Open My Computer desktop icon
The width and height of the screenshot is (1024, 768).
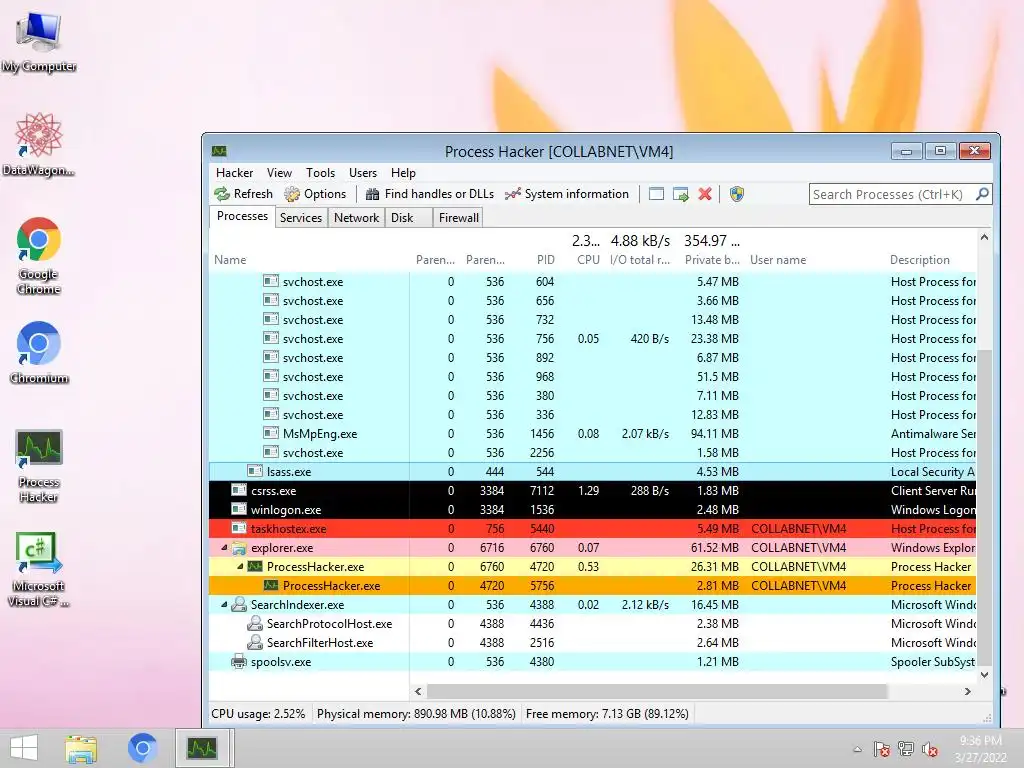tap(39, 40)
